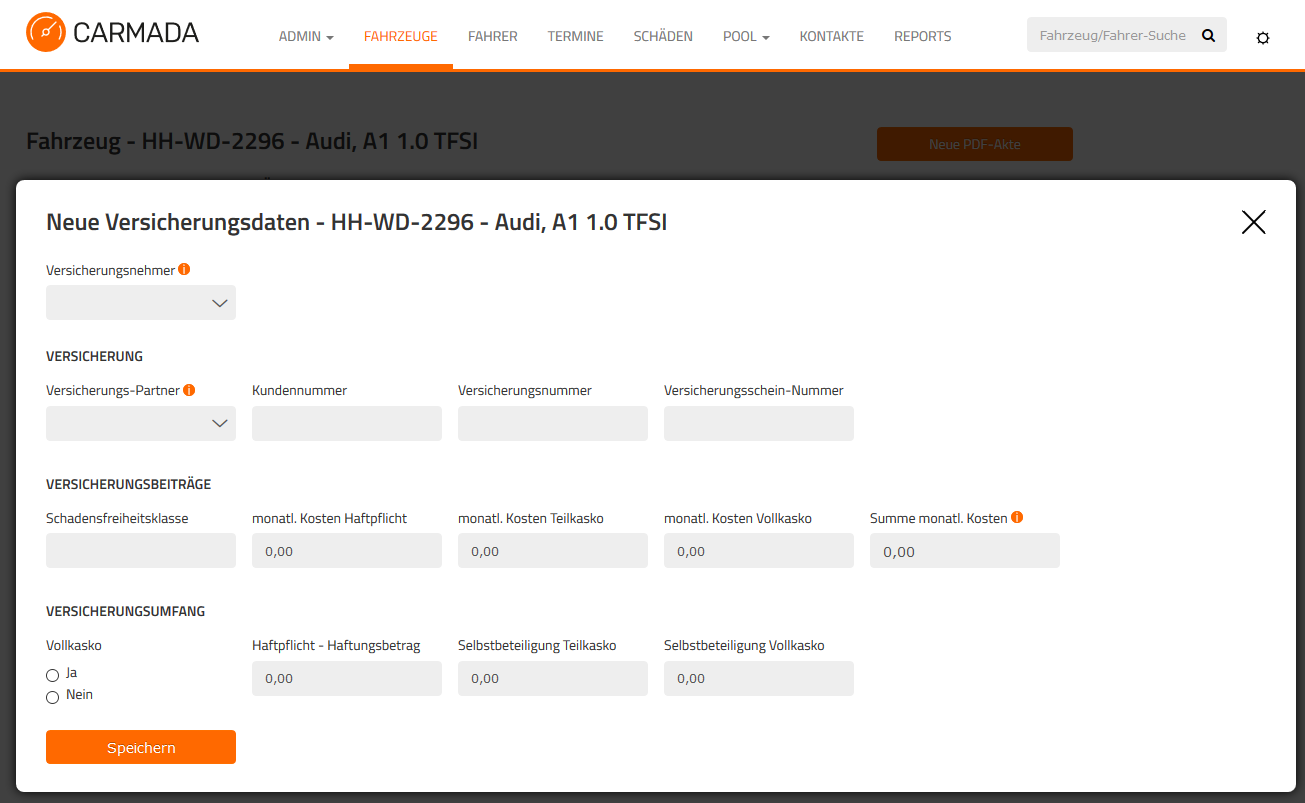Click the Schadensfreiheitsklasse field

141,550
